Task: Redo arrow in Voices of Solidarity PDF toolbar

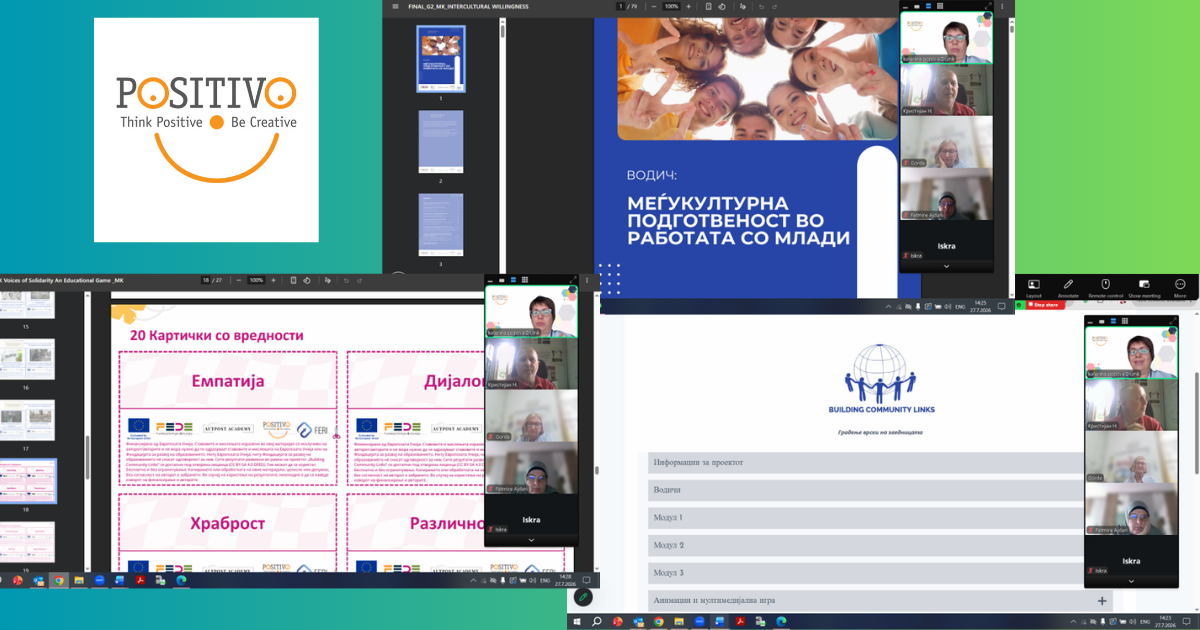Action: [x=359, y=280]
